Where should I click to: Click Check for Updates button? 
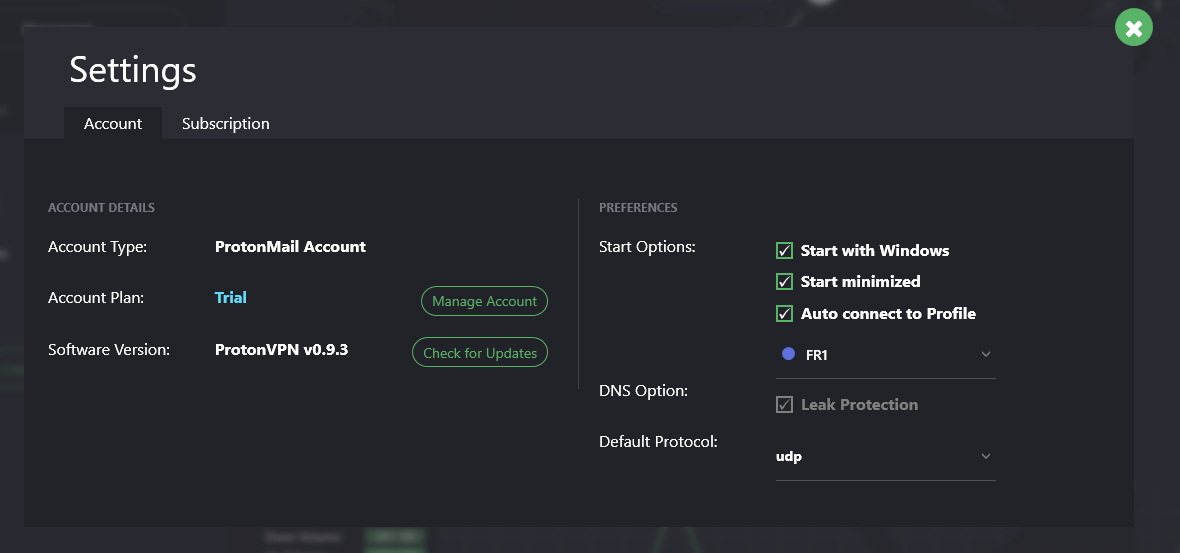(479, 352)
